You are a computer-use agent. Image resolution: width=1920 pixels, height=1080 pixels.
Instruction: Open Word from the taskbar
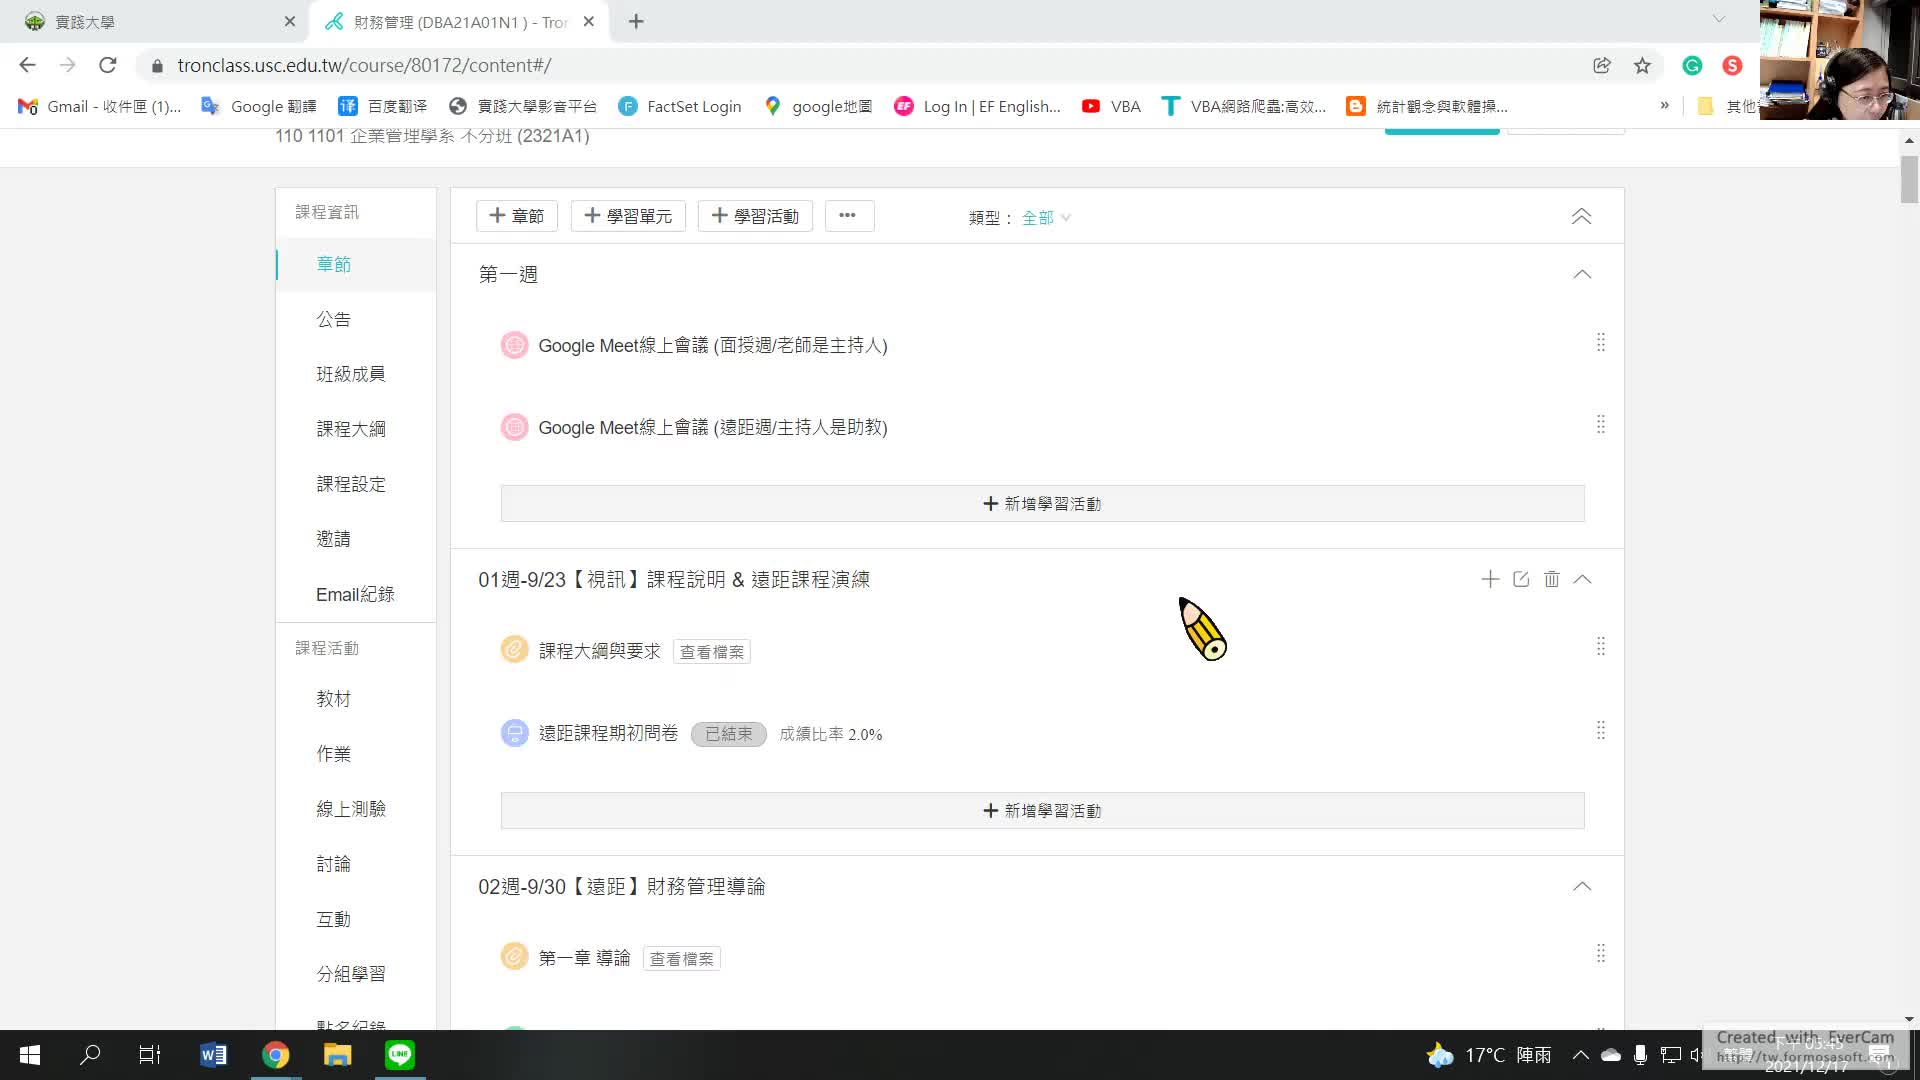(213, 1055)
